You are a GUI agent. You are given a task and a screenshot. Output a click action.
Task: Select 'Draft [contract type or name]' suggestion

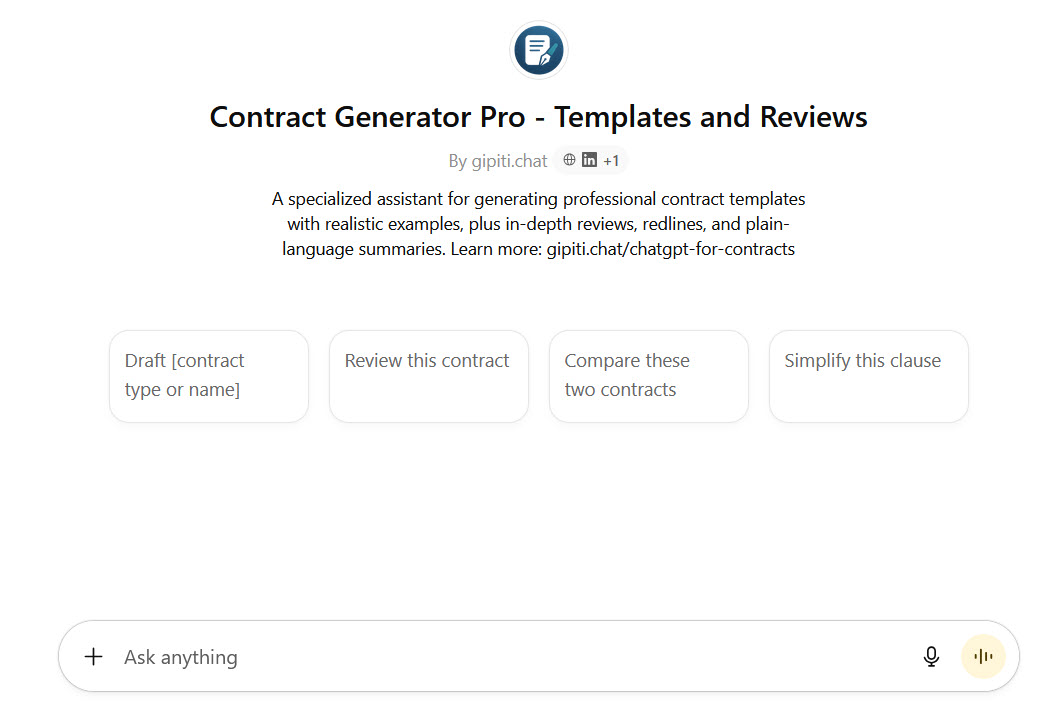(208, 376)
